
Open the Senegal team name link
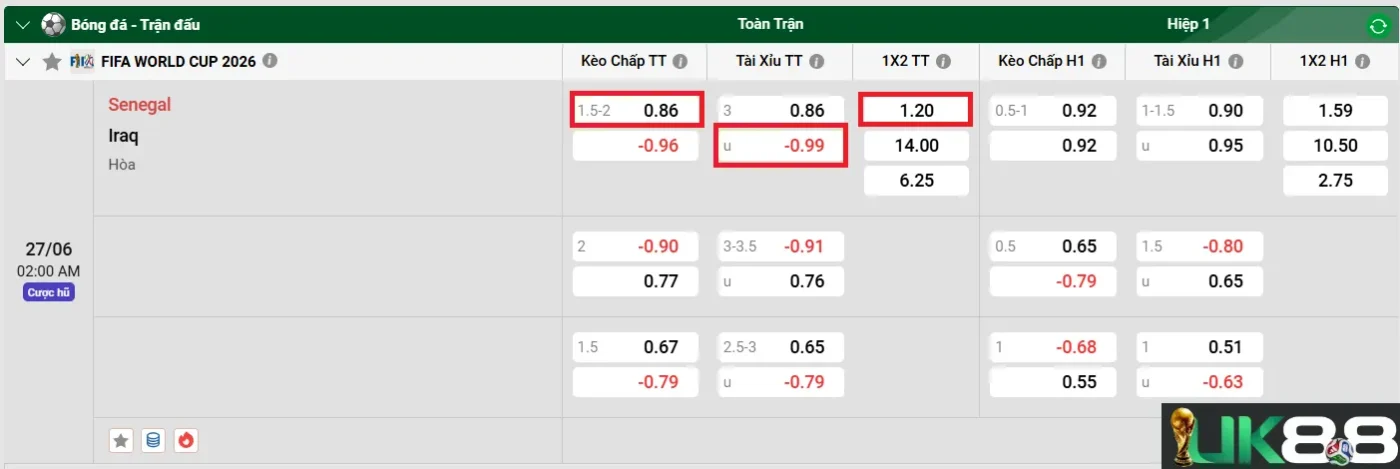(x=140, y=104)
